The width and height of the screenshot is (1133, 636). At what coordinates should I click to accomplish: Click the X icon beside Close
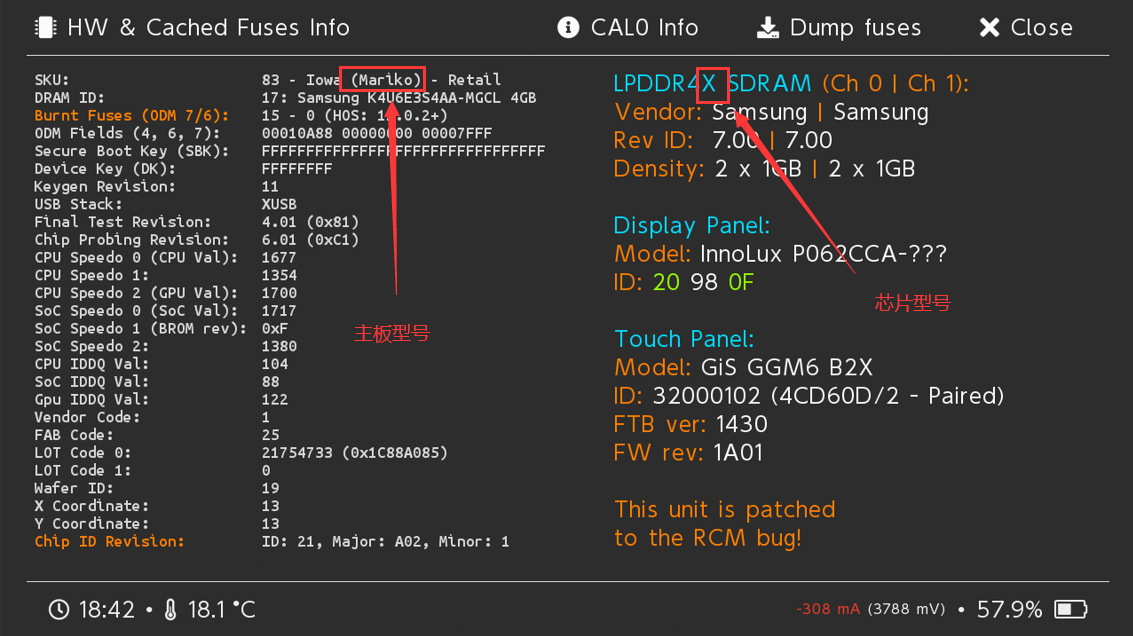click(x=991, y=27)
